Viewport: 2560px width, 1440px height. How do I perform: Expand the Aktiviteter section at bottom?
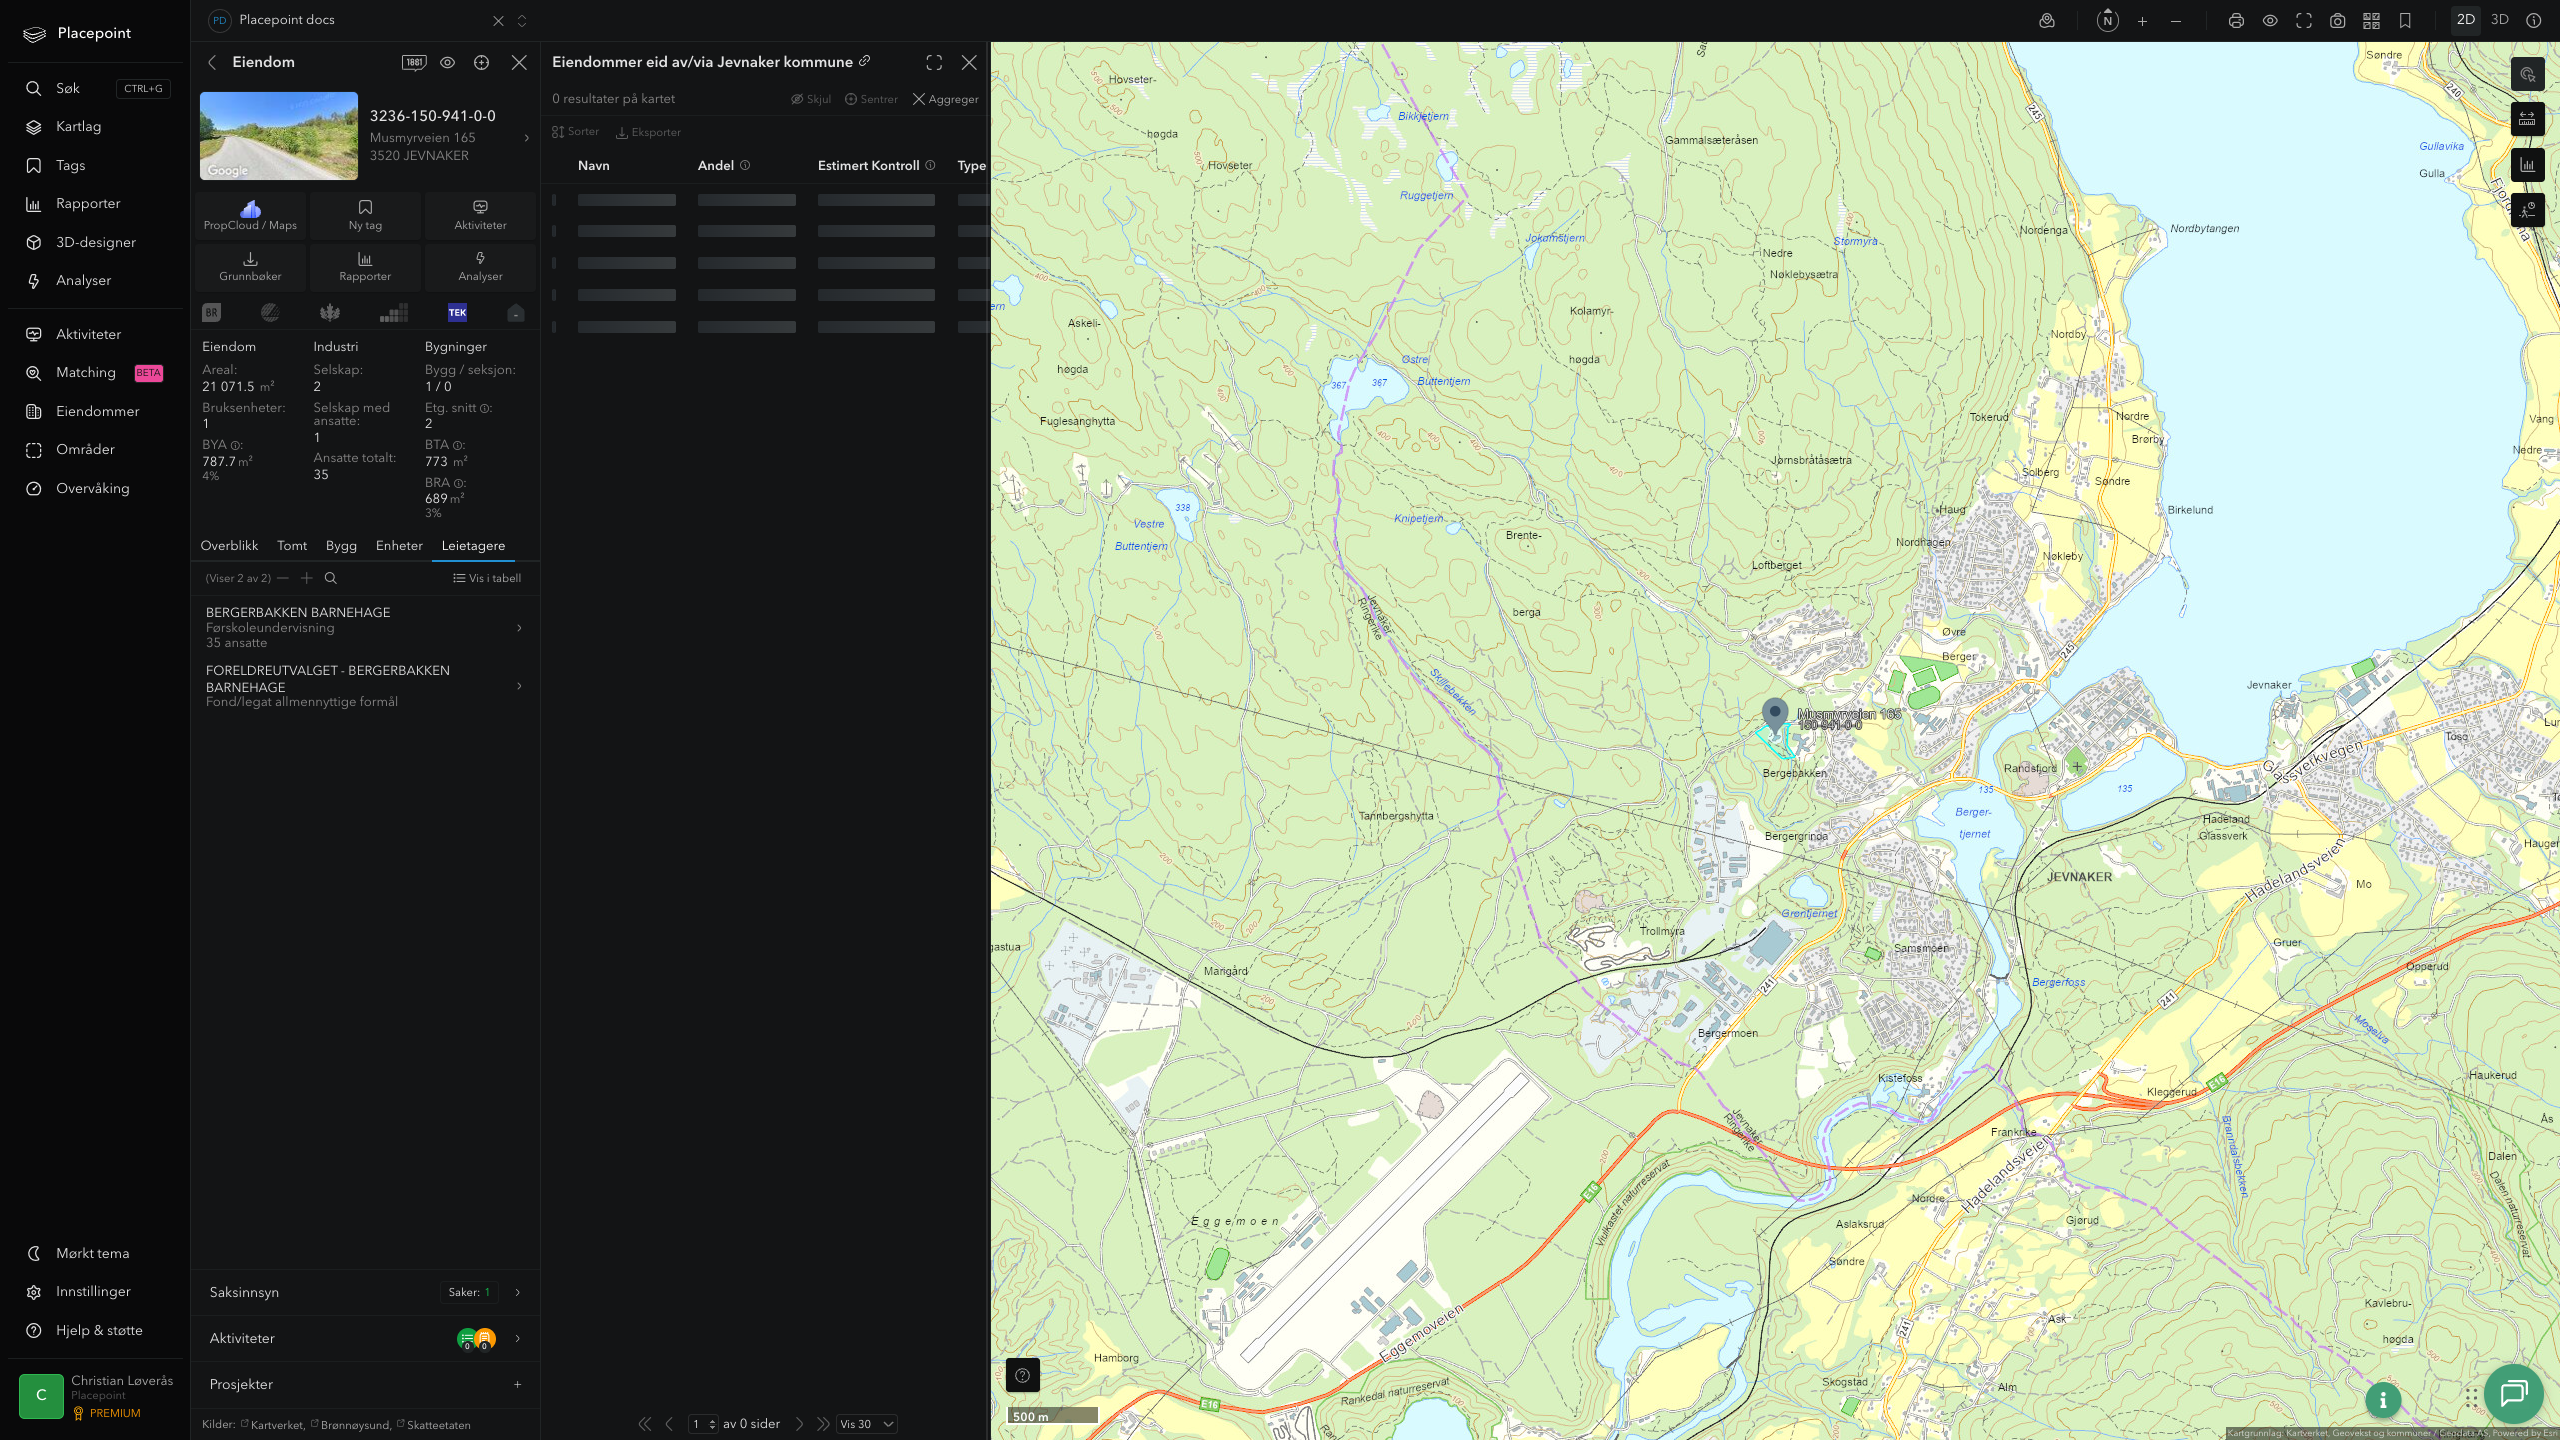365,1338
